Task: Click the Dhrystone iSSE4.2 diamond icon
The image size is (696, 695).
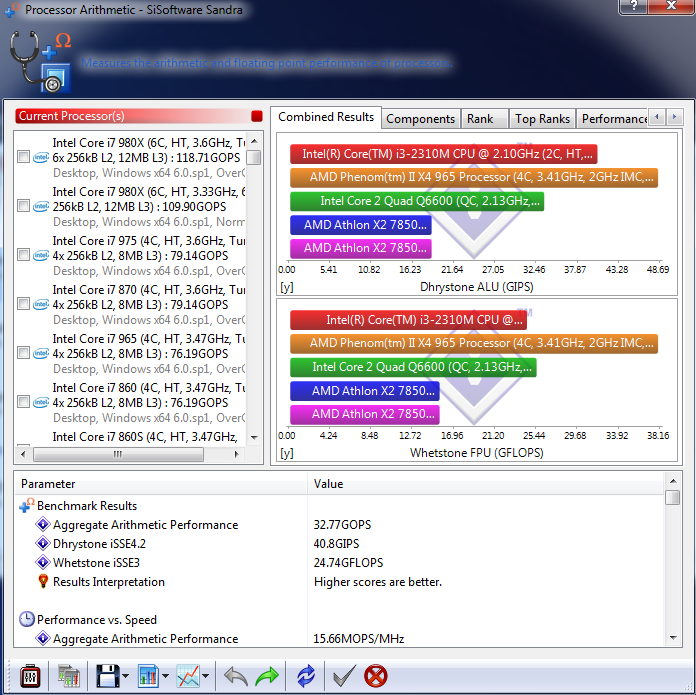Action: coord(43,543)
